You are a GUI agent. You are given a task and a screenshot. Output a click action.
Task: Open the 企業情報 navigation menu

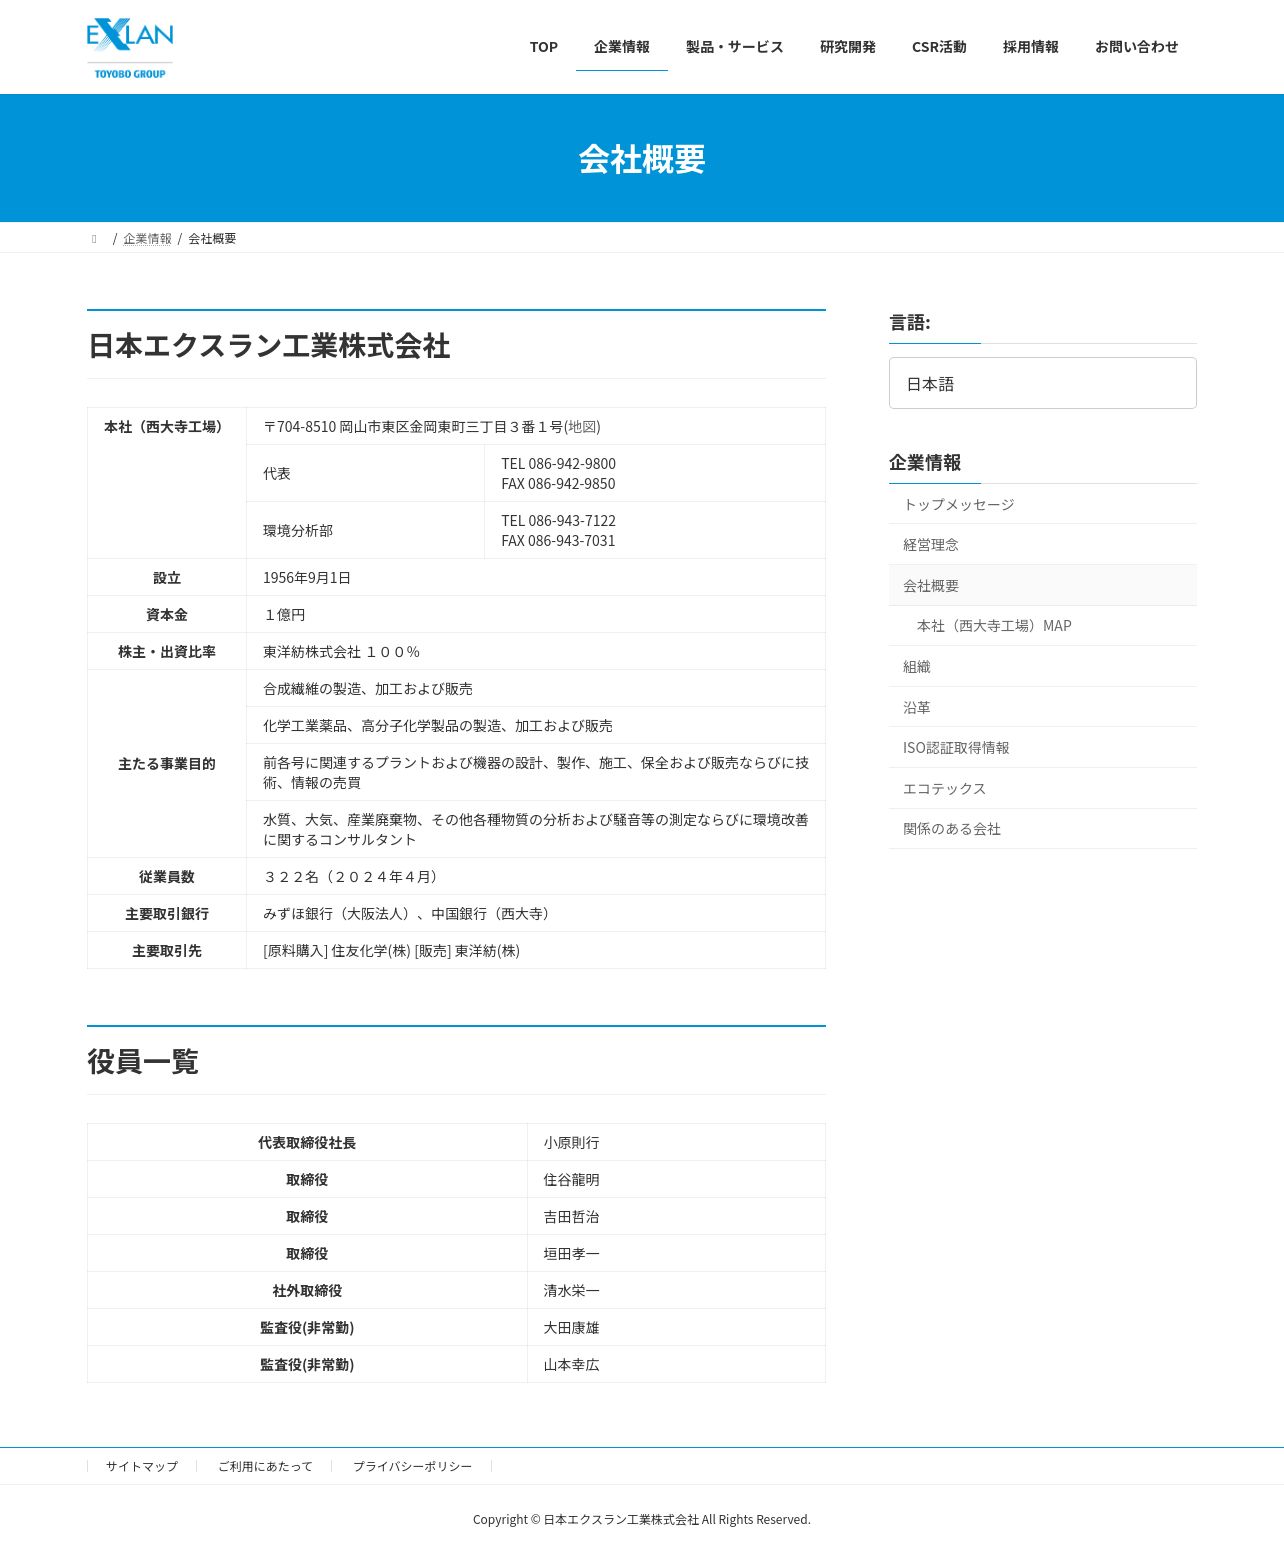(x=622, y=47)
